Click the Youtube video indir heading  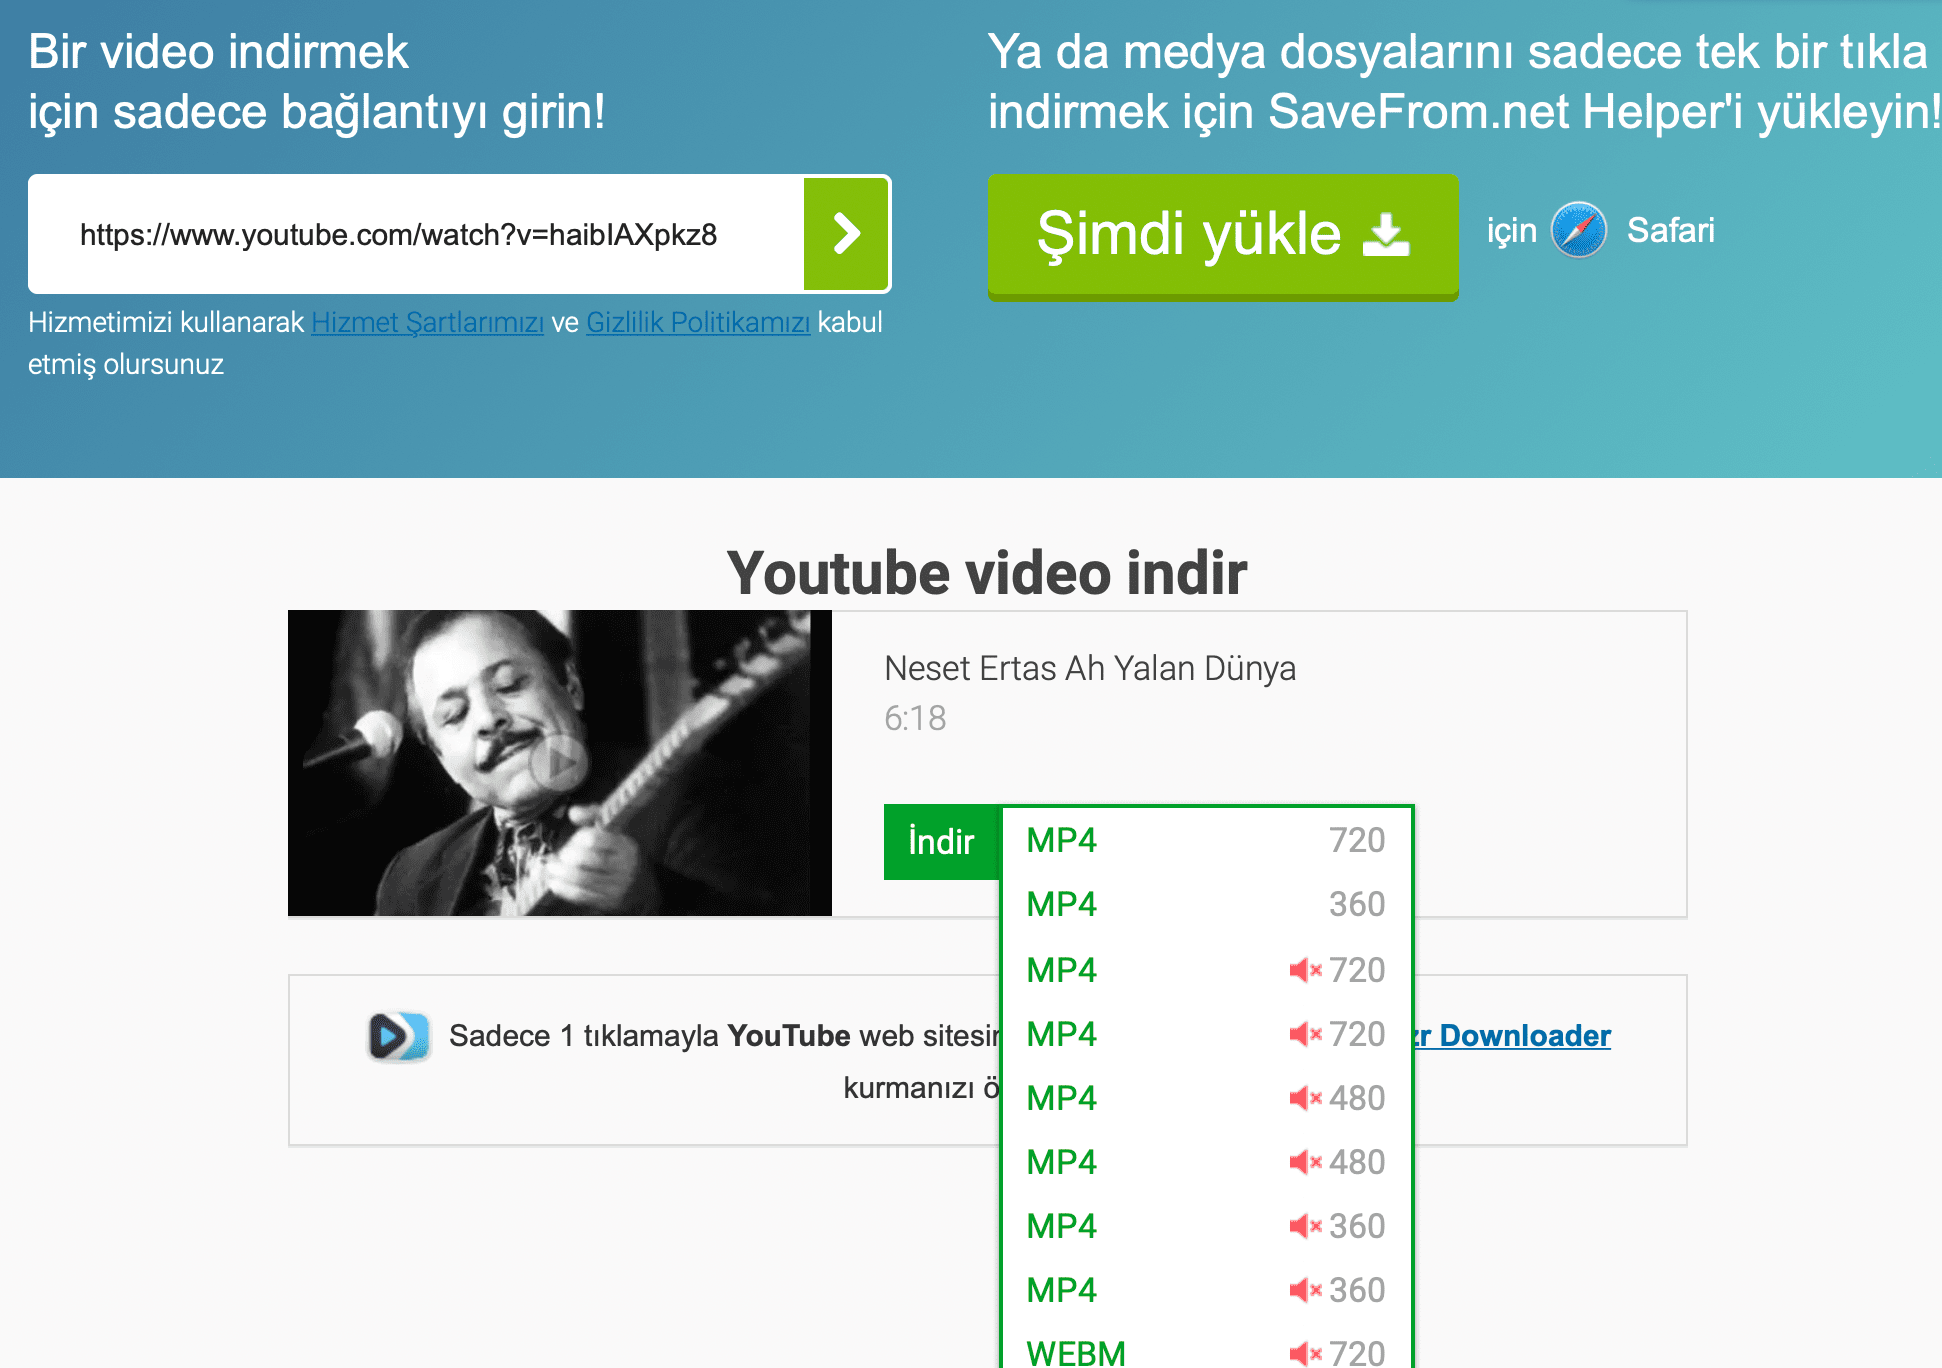coord(987,573)
